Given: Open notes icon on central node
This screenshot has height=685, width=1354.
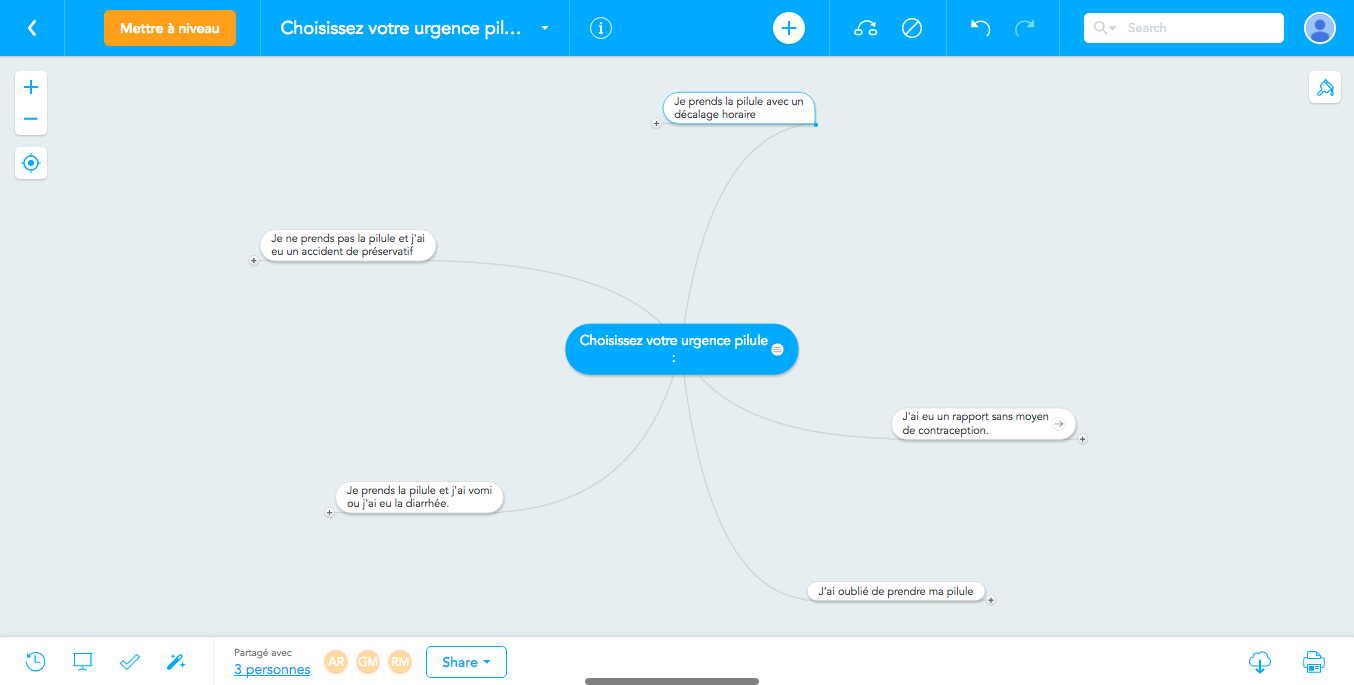Looking at the screenshot, I should click(778, 349).
